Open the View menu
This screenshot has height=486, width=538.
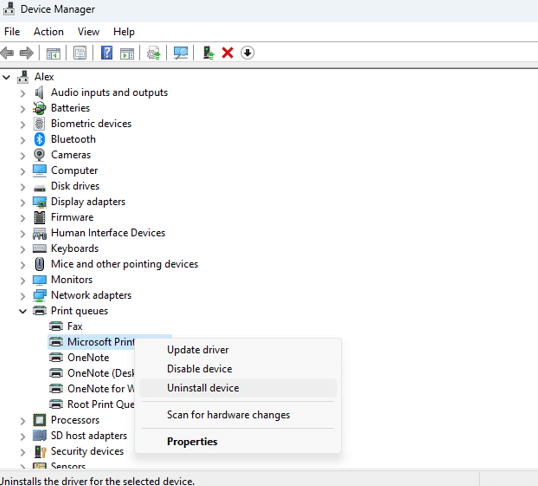coord(89,32)
